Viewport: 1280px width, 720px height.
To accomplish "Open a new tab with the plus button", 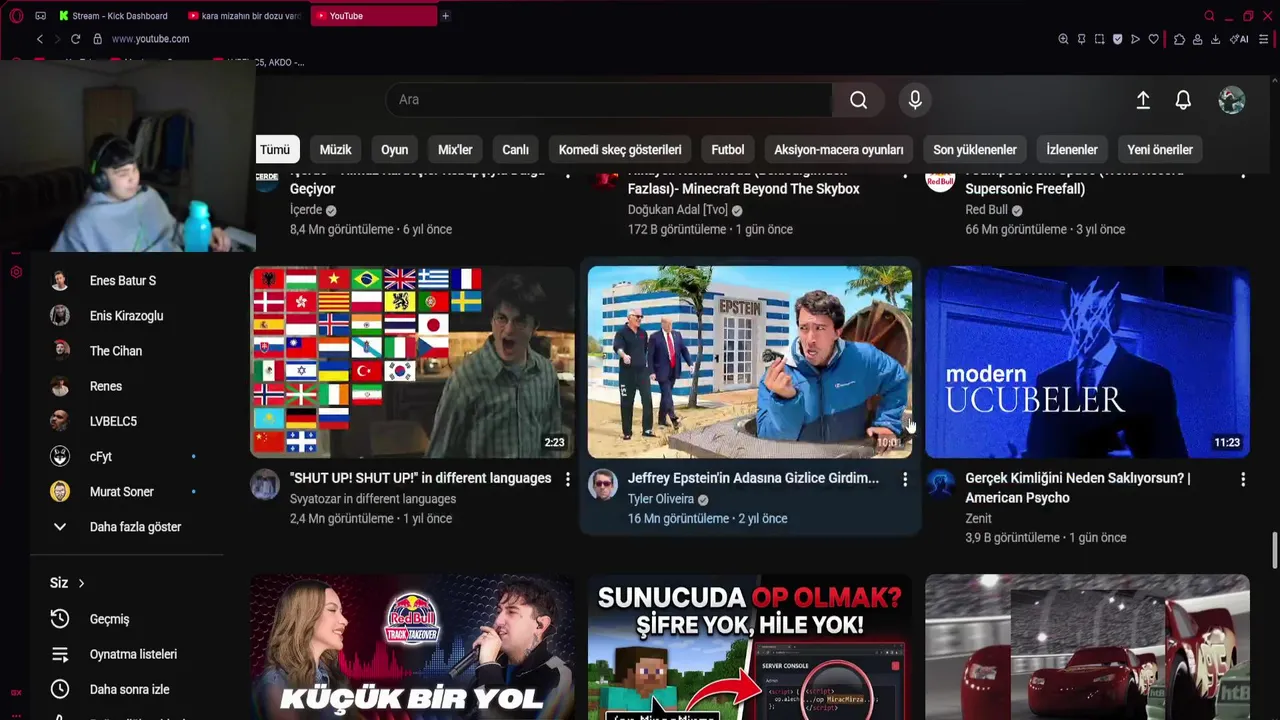I will point(445,16).
